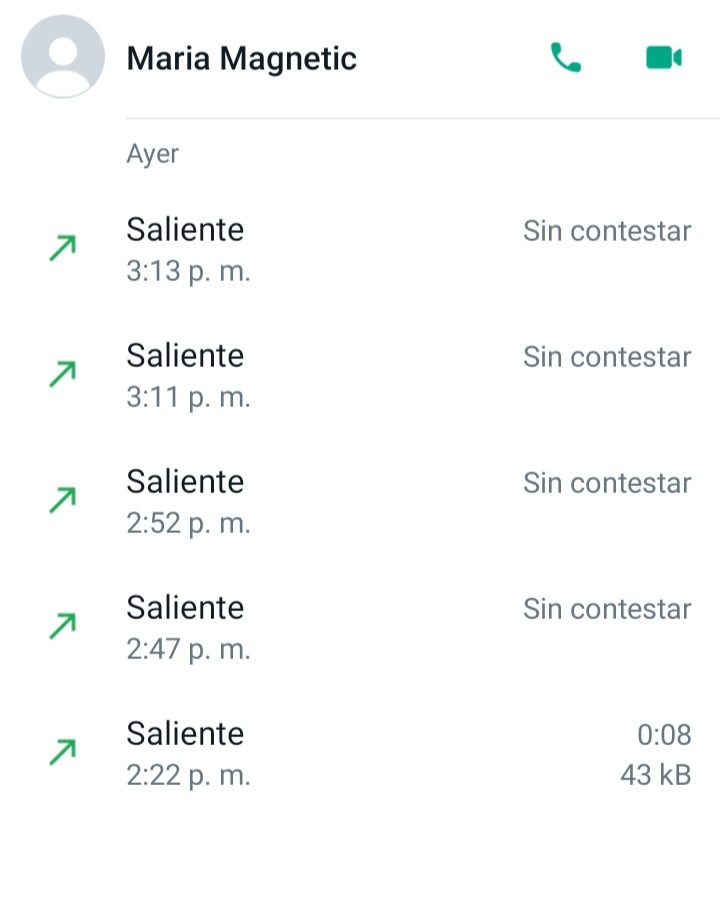This screenshot has height=914, width=720.
Task: Click Sin contestar status for 2:47 p. m. call
Action: [607, 609]
